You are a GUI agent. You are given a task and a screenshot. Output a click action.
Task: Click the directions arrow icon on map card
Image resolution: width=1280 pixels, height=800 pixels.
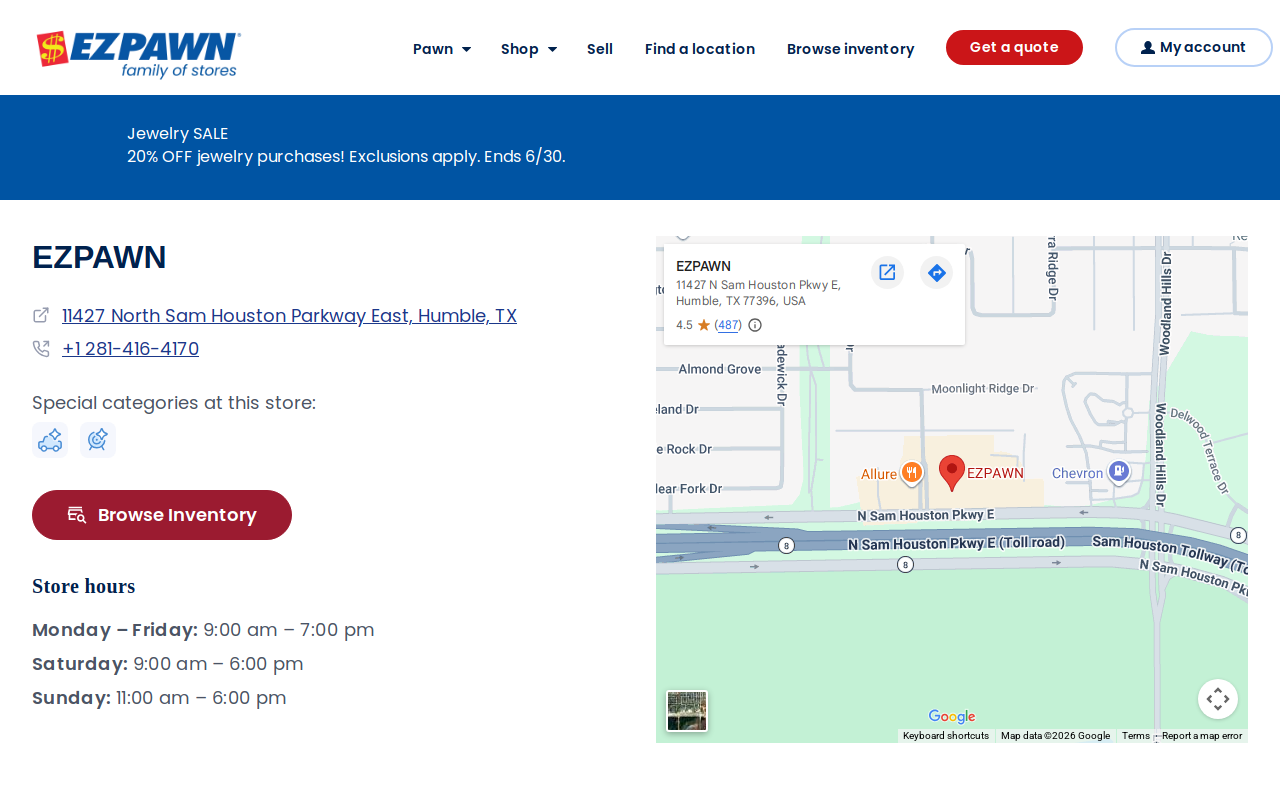coord(936,272)
